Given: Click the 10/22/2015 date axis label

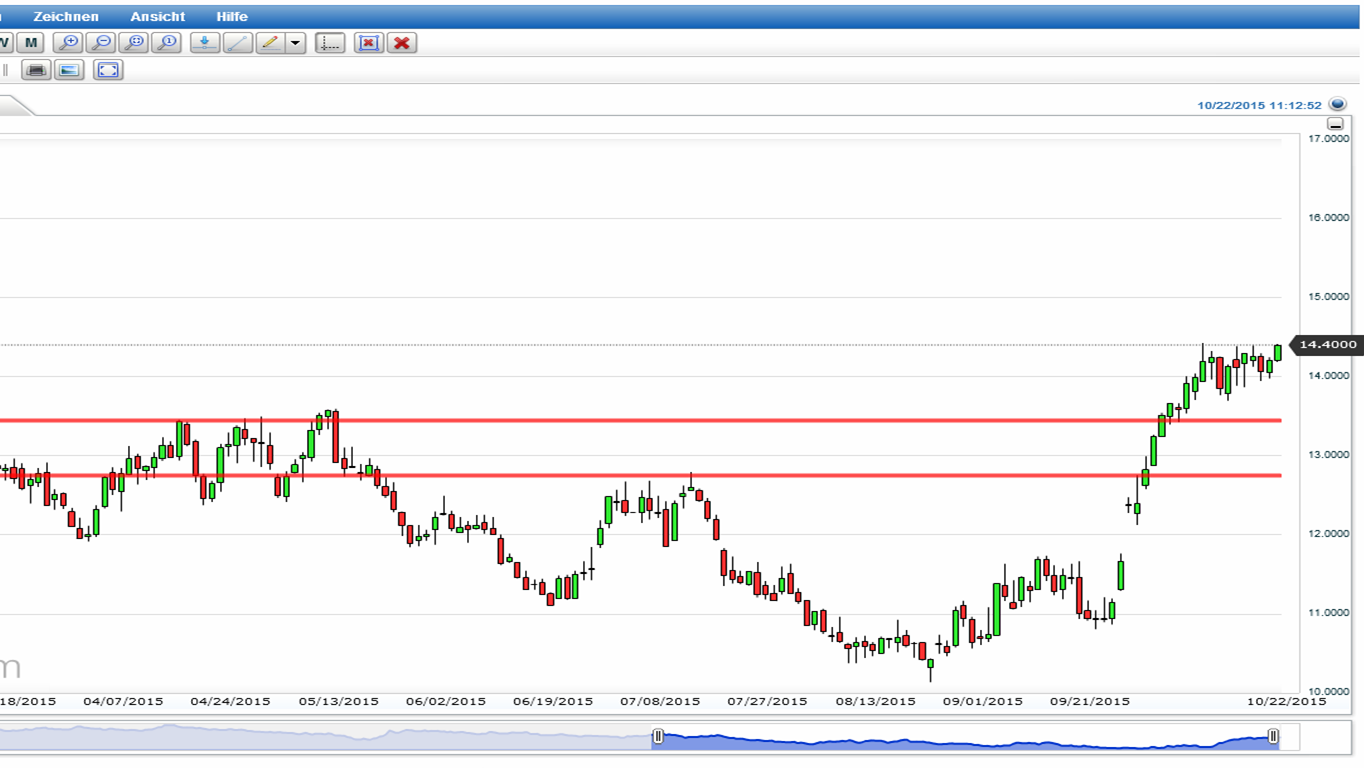Looking at the screenshot, I should coord(1287,702).
